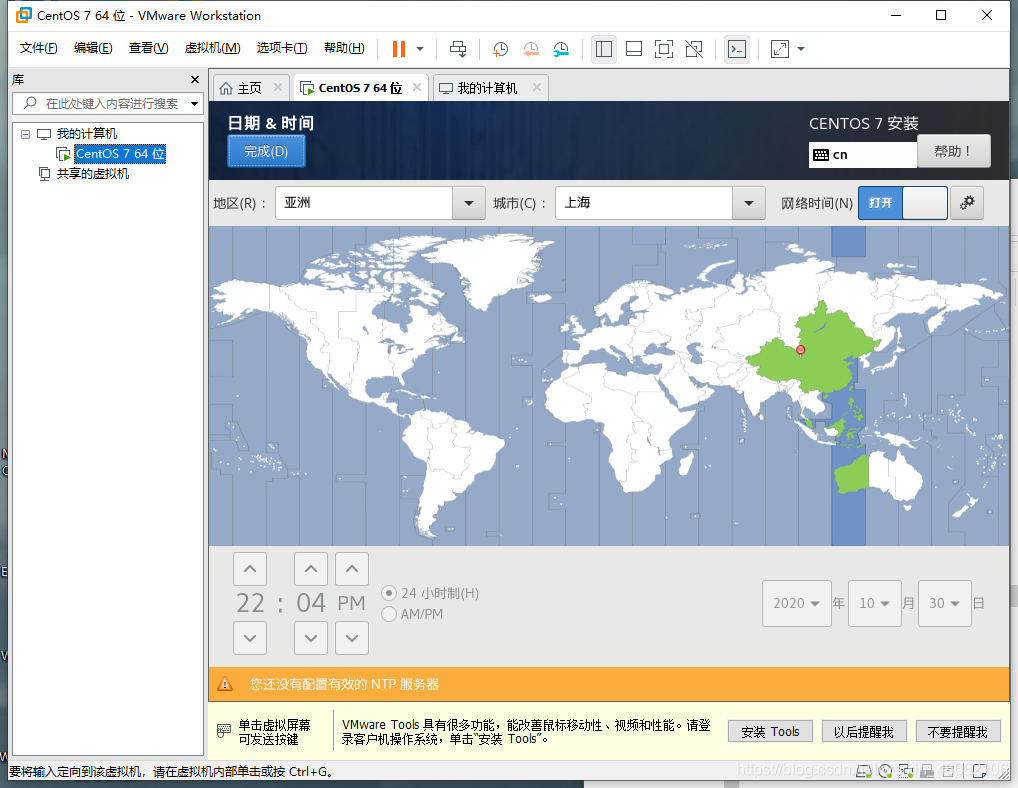The width and height of the screenshot is (1018, 788).
Task: Toggle the library sidebar view icon
Action: (x=604, y=49)
